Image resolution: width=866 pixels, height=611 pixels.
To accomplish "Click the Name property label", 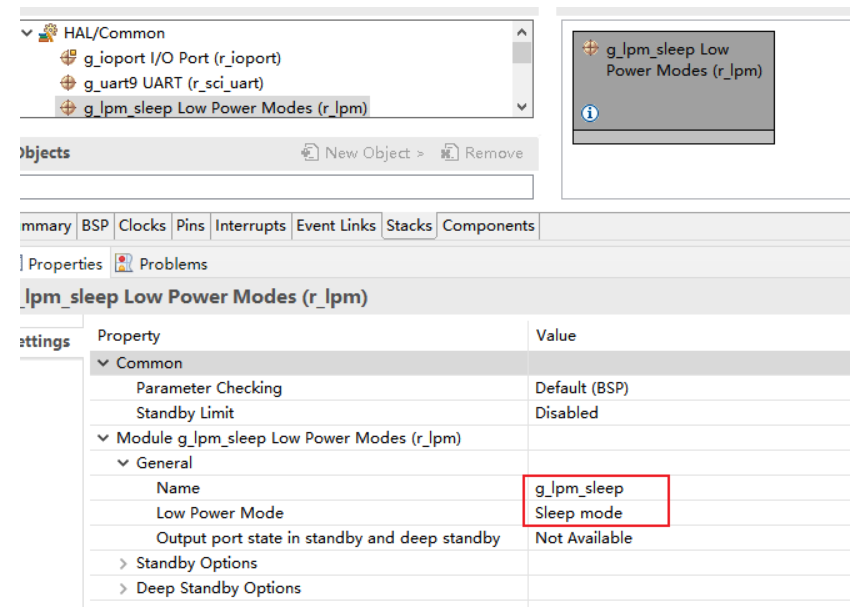I will coord(178,488).
